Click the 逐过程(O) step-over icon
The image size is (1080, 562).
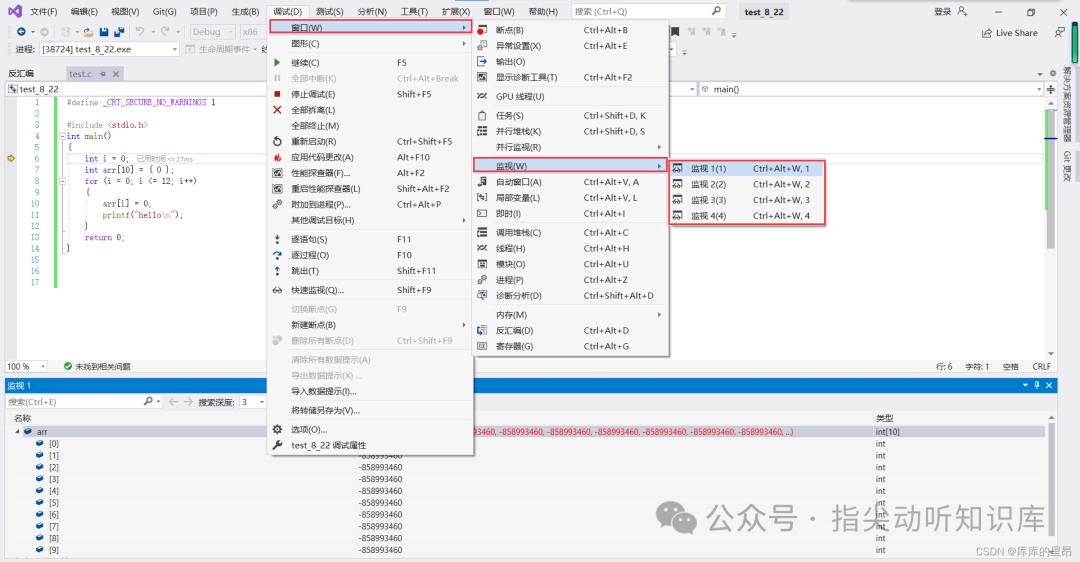(277, 255)
